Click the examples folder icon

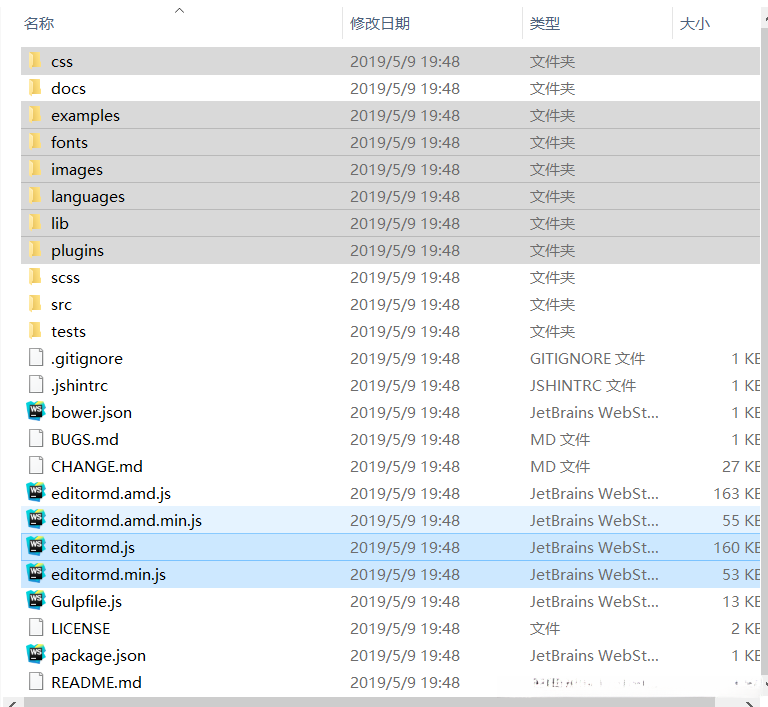[x=35, y=115]
